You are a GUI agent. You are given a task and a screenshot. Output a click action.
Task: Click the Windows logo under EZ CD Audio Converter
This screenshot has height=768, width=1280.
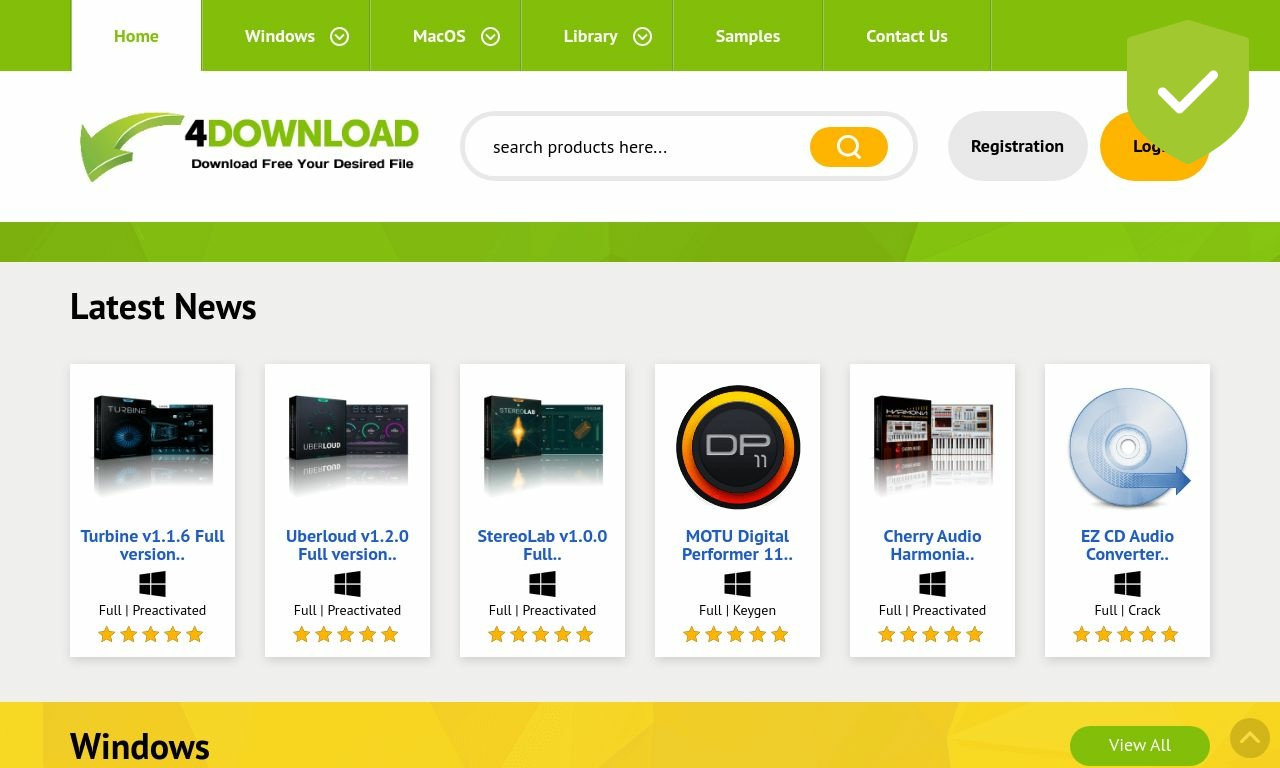pyautogui.click(x=1127, y=584)
